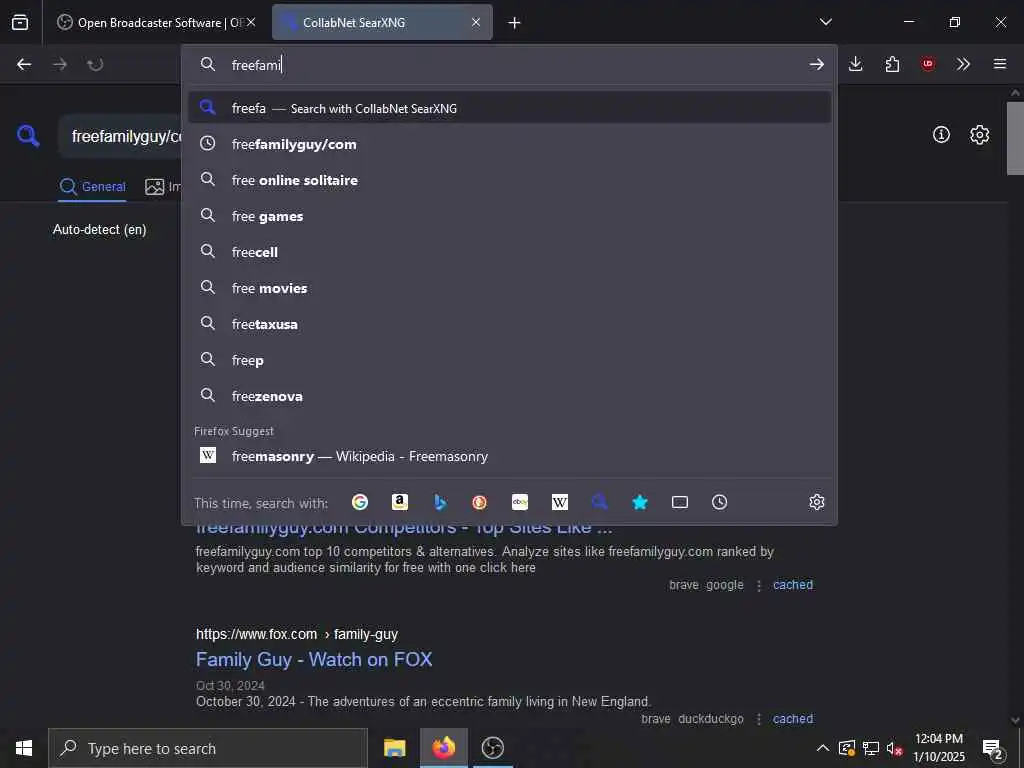Open Firefox View tab list icon

[x=20, y=22]
